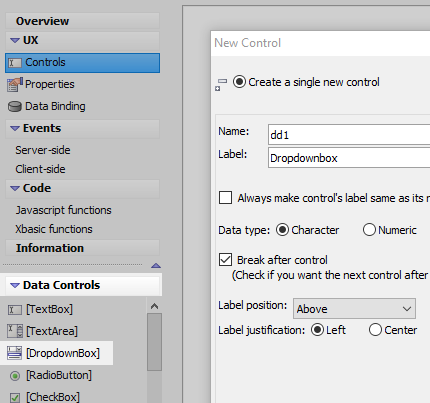Choose the DropdownBox control icon
Image resolution: width=430 pixels, height=403 pixels.
coord(15,353)
